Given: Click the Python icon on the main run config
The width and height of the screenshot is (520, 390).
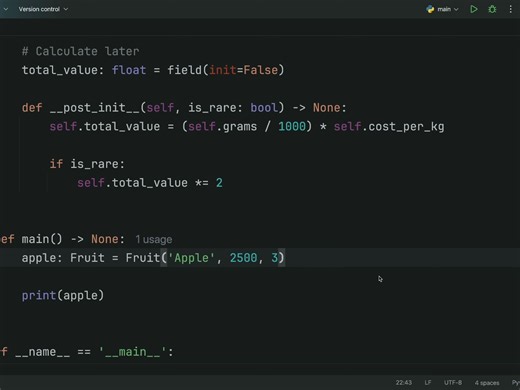Looking at the screenshot, I should 430,9.
